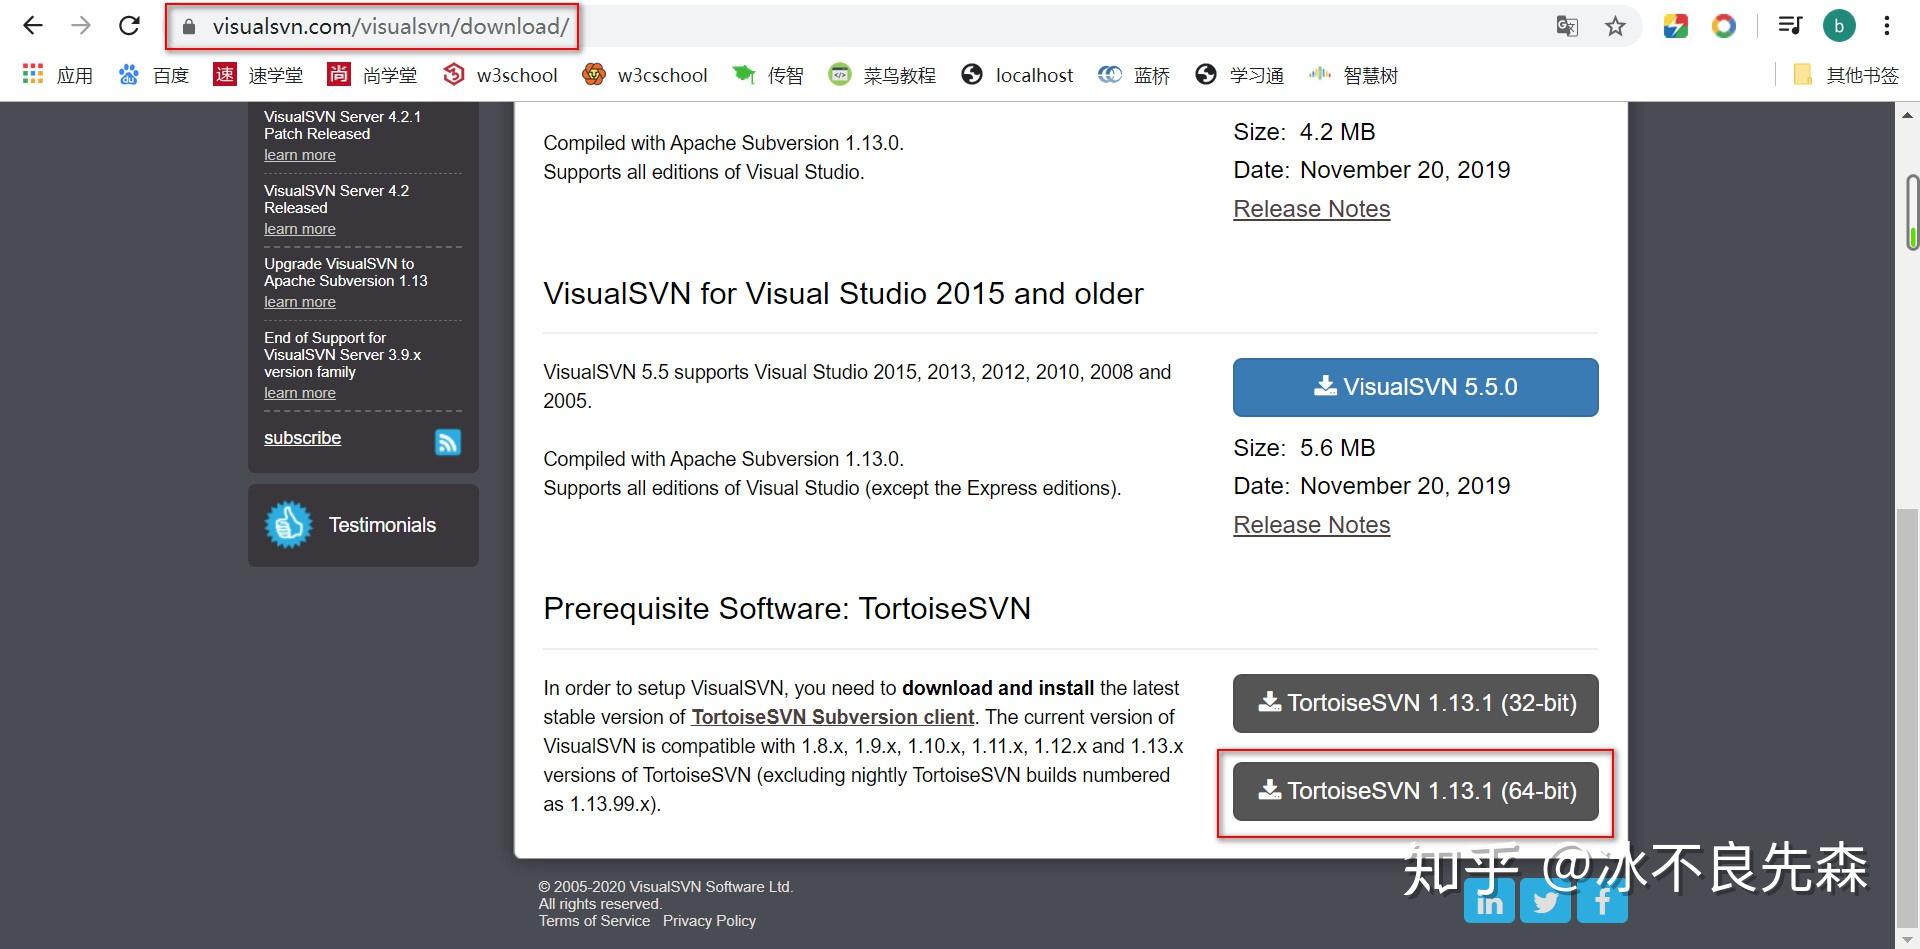The image size is (1920, 949).
Task: Click the Facebook icon in the footer
Action: tap(1601, 900)
